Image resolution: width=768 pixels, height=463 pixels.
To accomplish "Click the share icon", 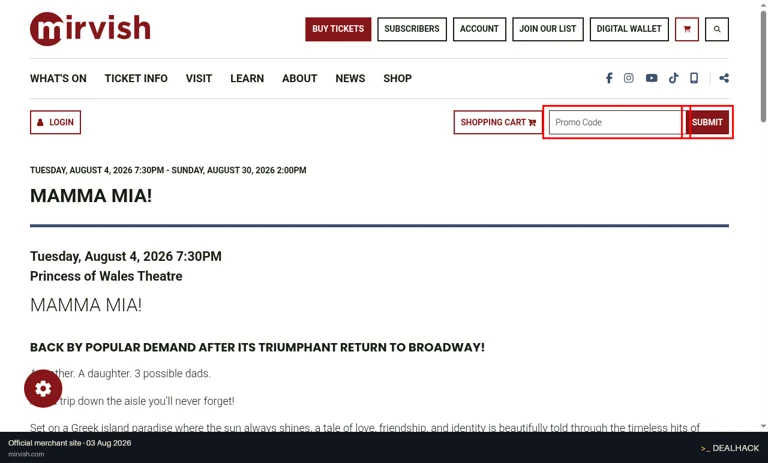I will tap(724, 78).
